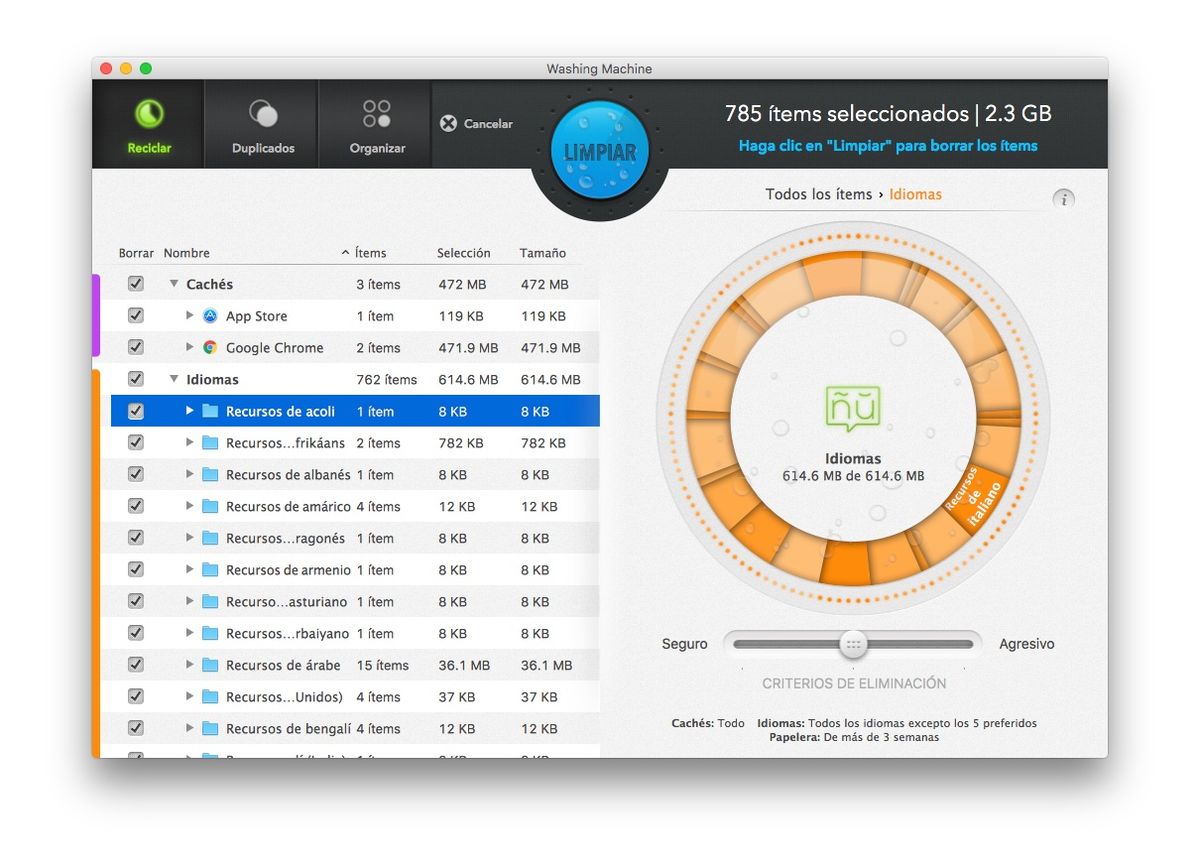Screen dimensions: 1200x863
Task: Click the Idiomas breadcrumb label
Action: 915,194
